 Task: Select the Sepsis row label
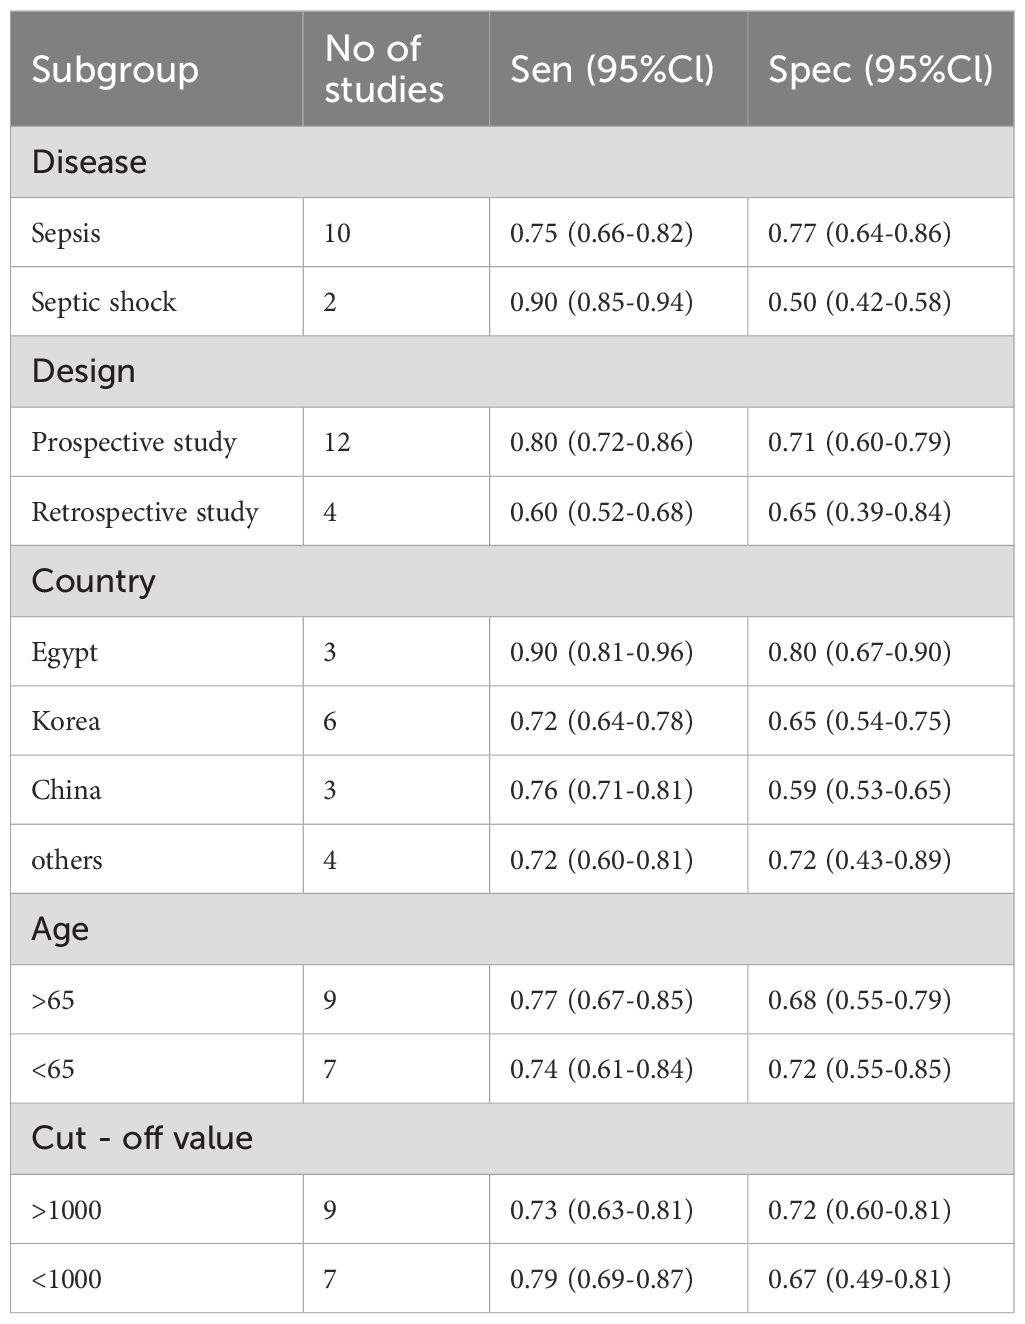click(66, 233)
